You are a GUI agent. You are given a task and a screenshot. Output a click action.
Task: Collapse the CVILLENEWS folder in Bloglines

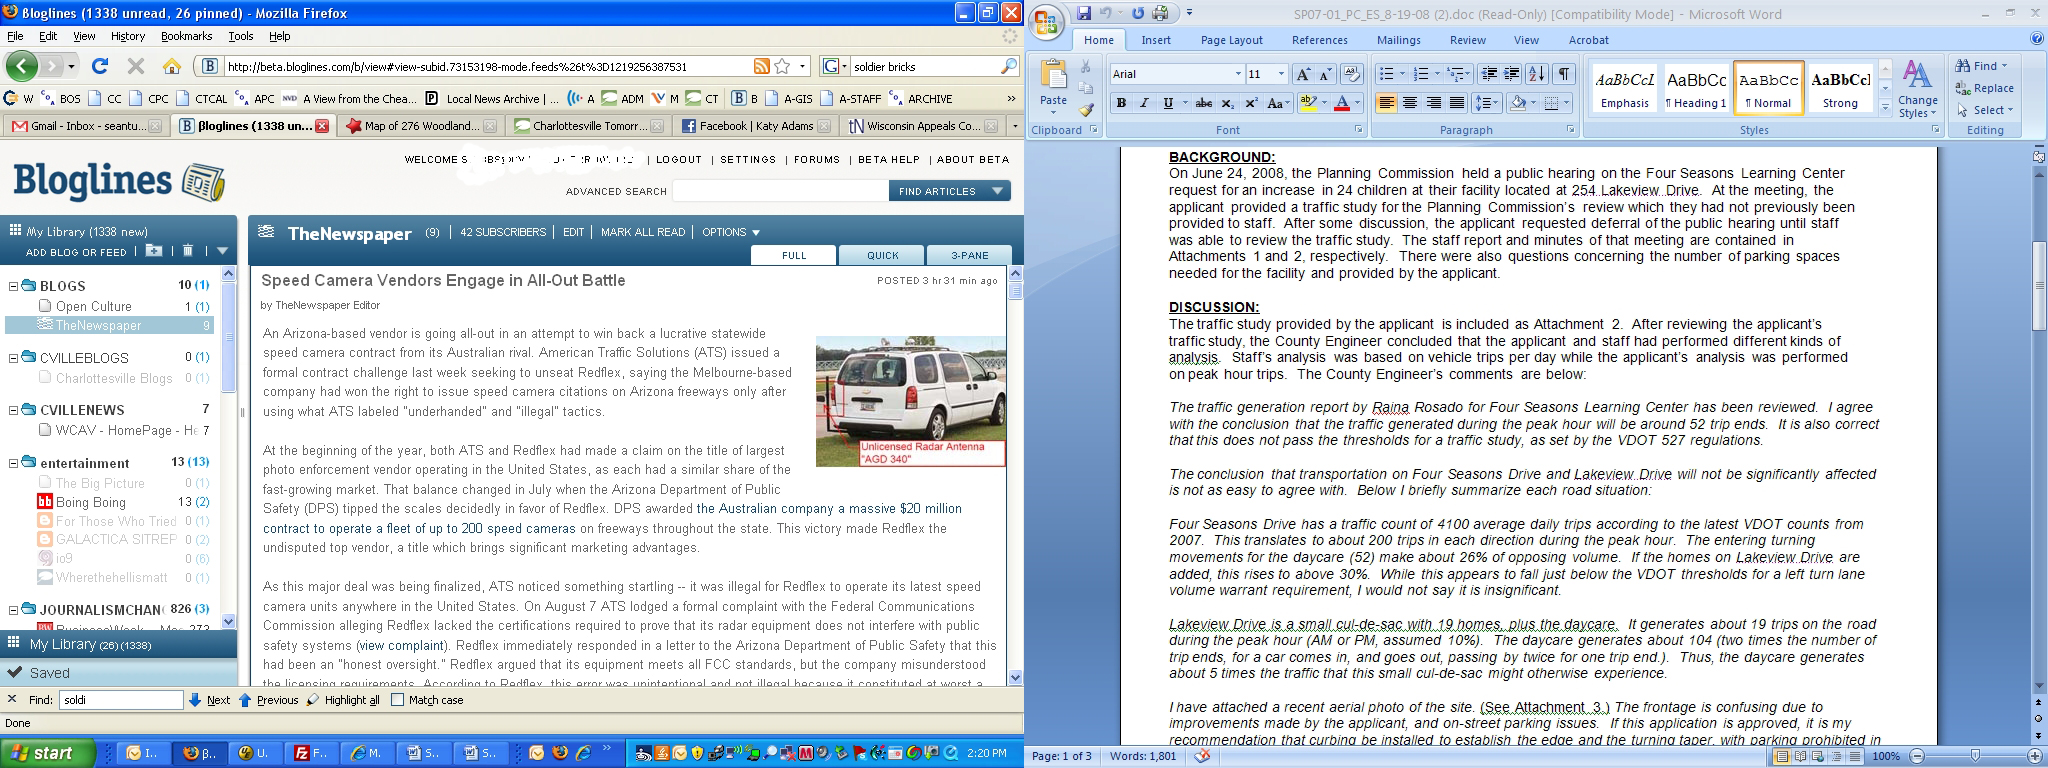point(14,410)
